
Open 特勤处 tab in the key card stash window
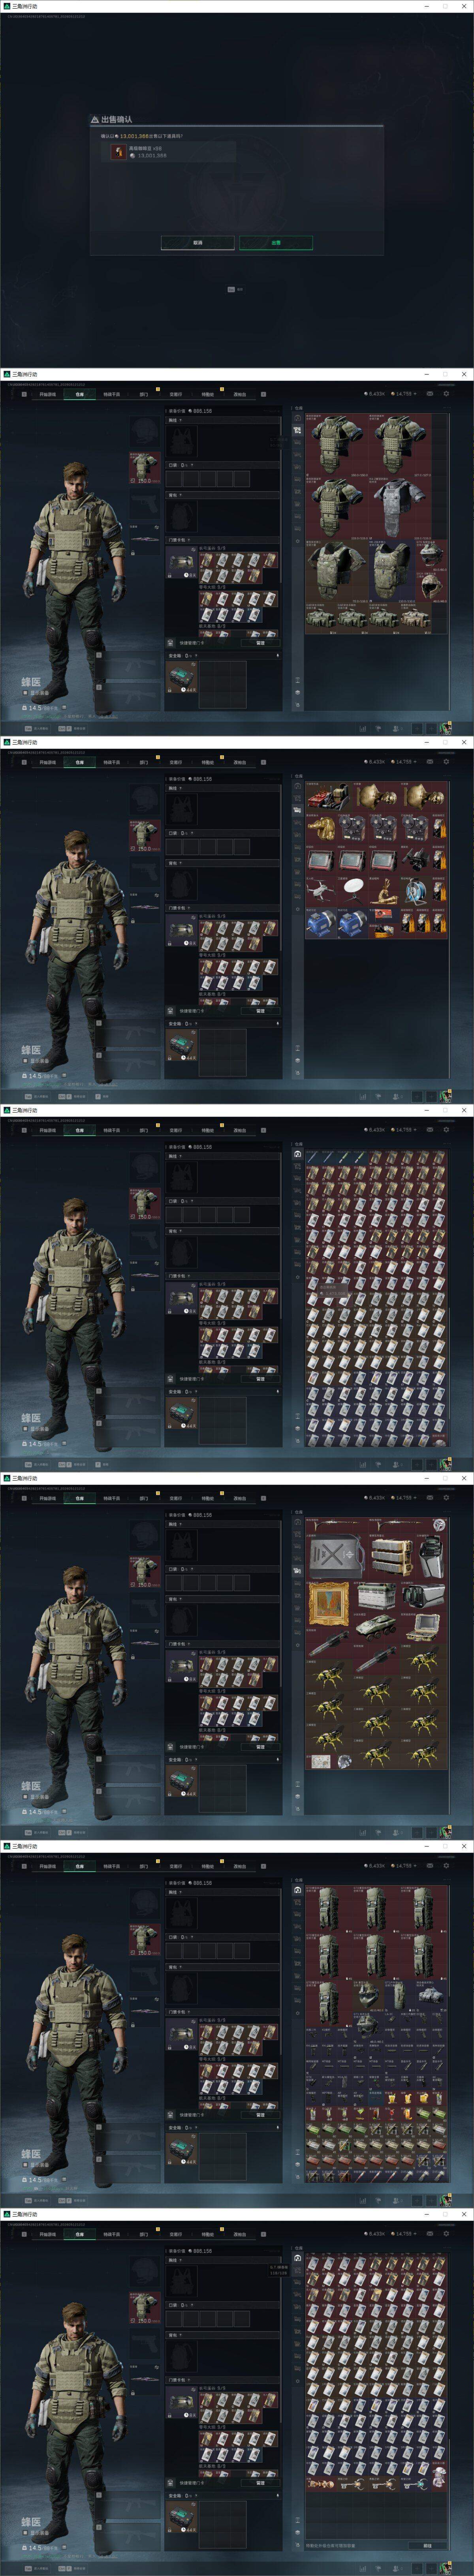pos(208,1130)
